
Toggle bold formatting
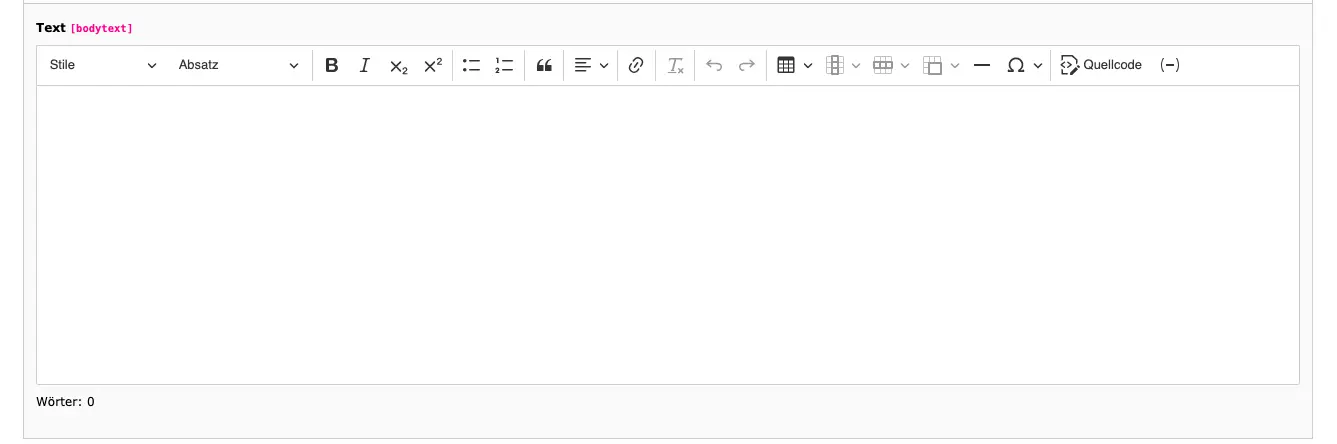332,66
